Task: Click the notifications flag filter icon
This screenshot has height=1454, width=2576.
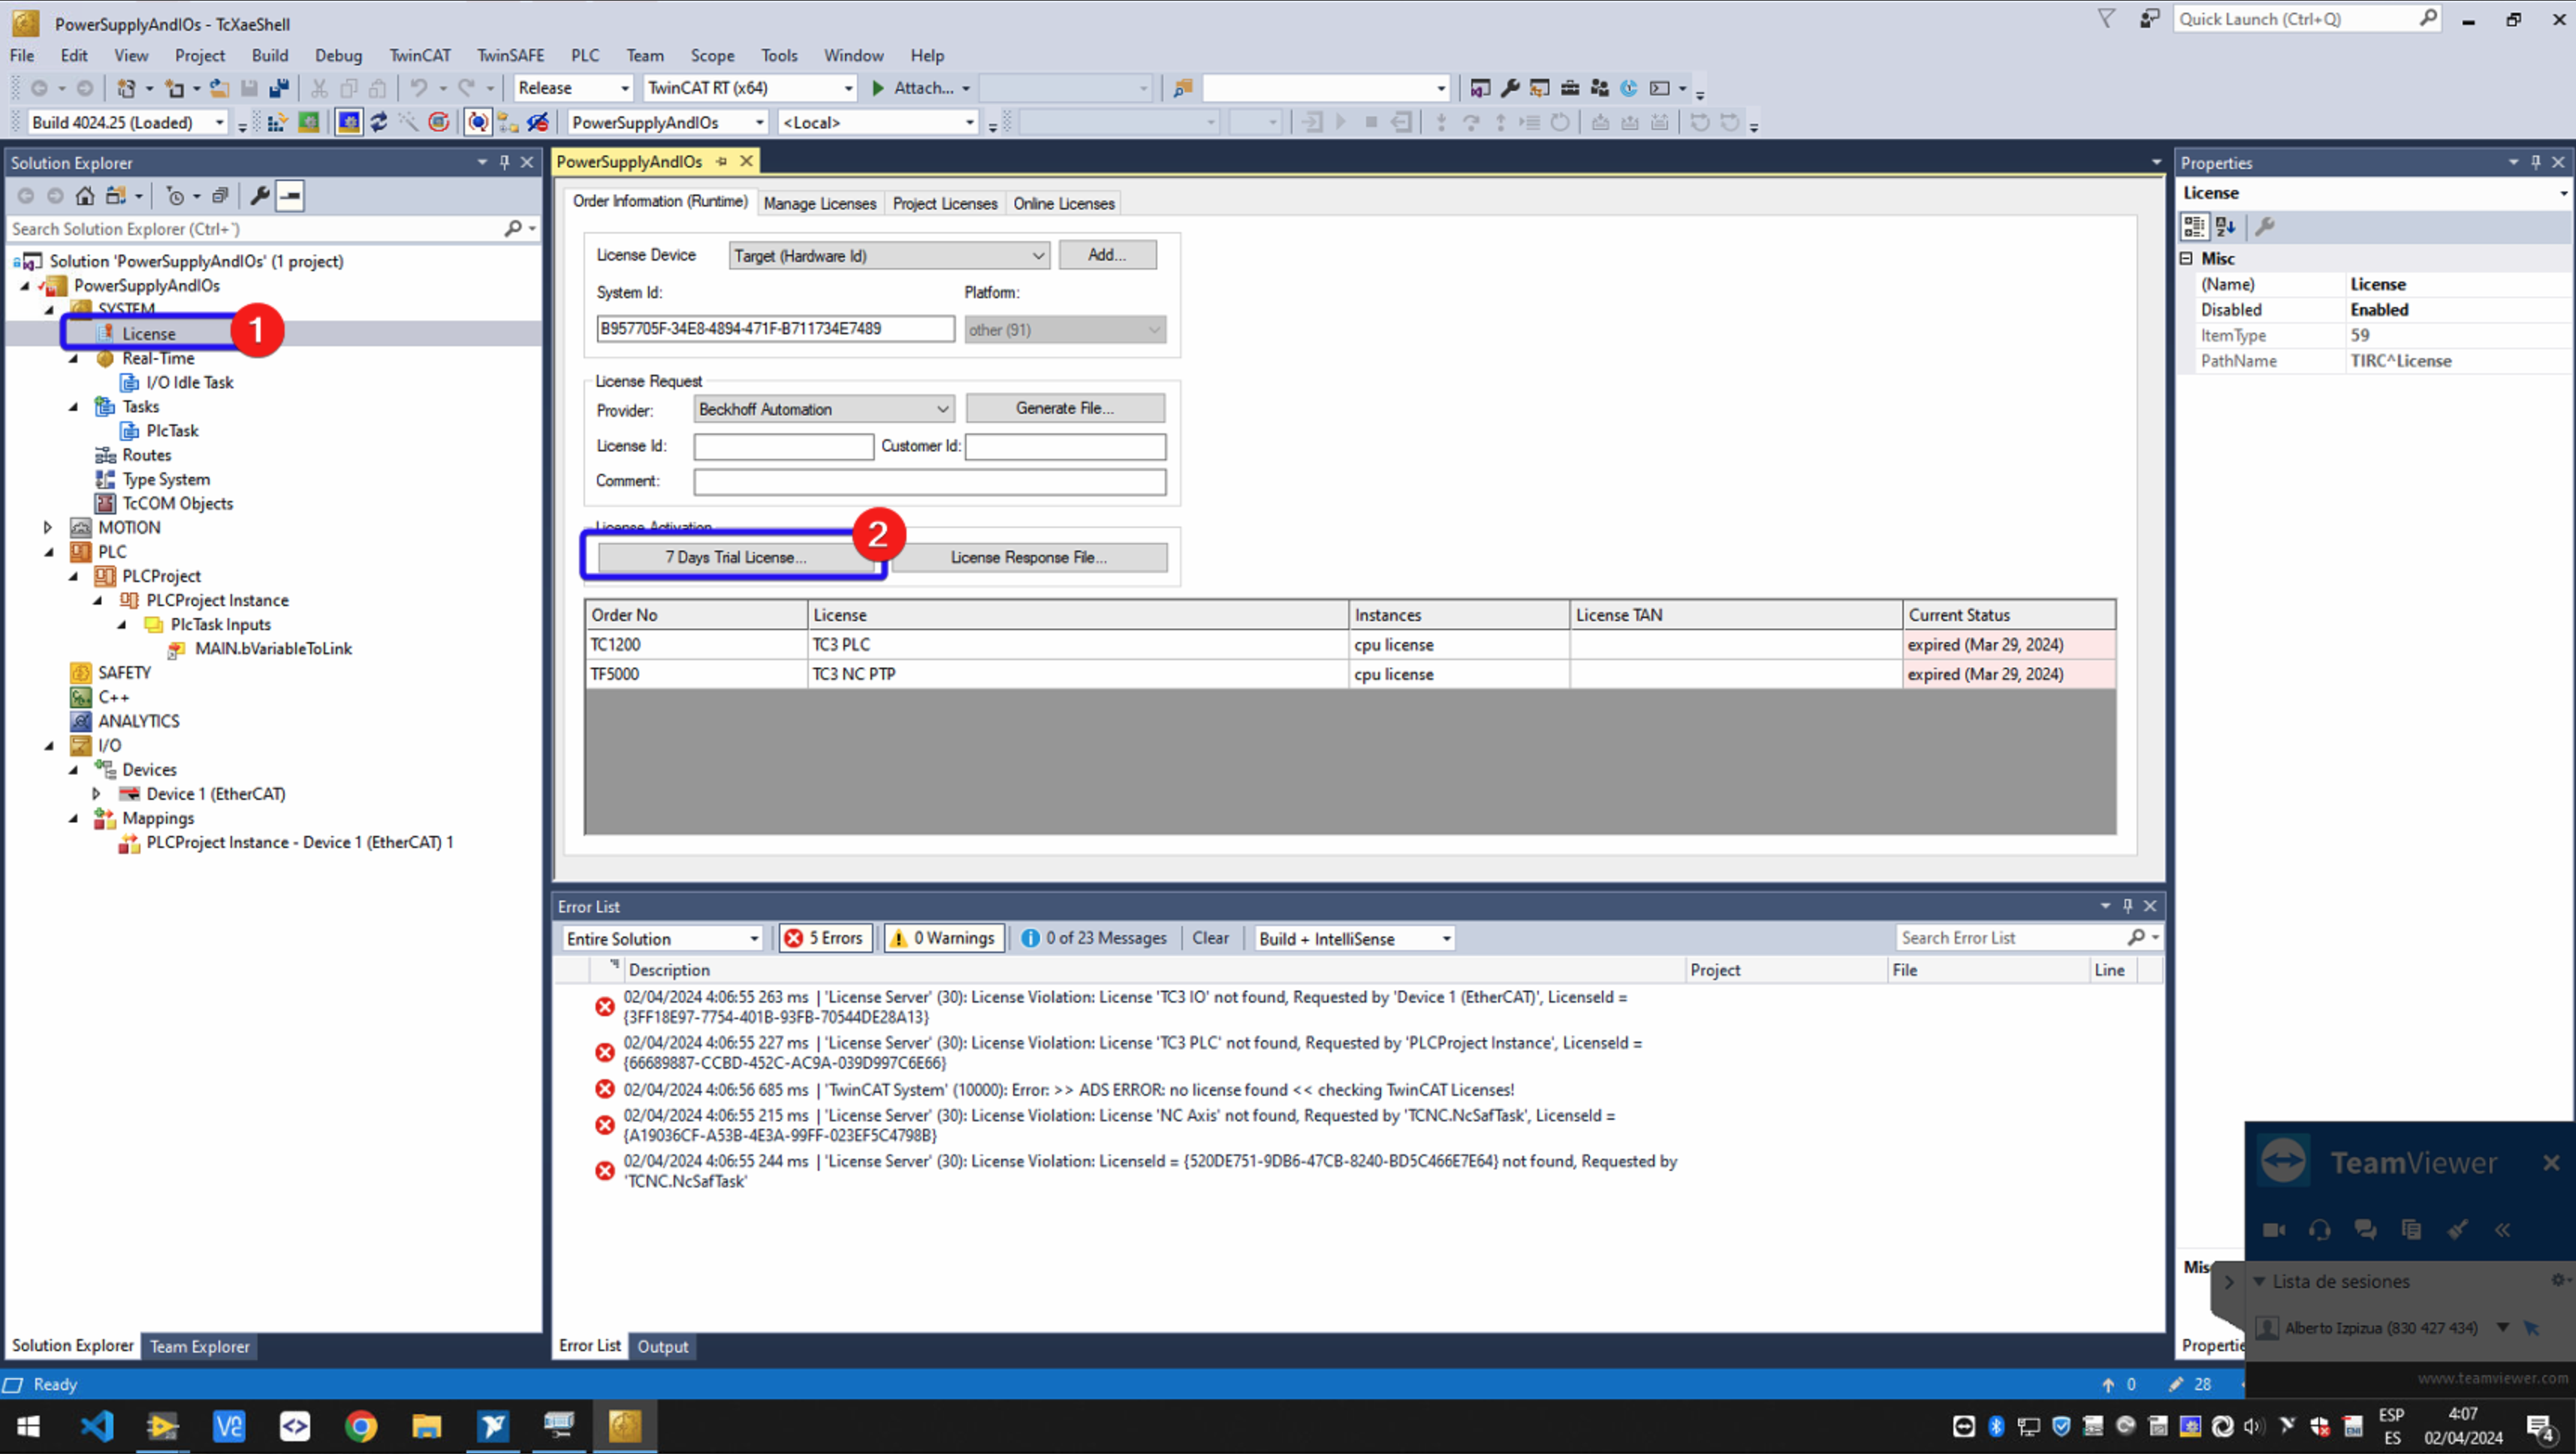Action: click(x=2107, y=18)
